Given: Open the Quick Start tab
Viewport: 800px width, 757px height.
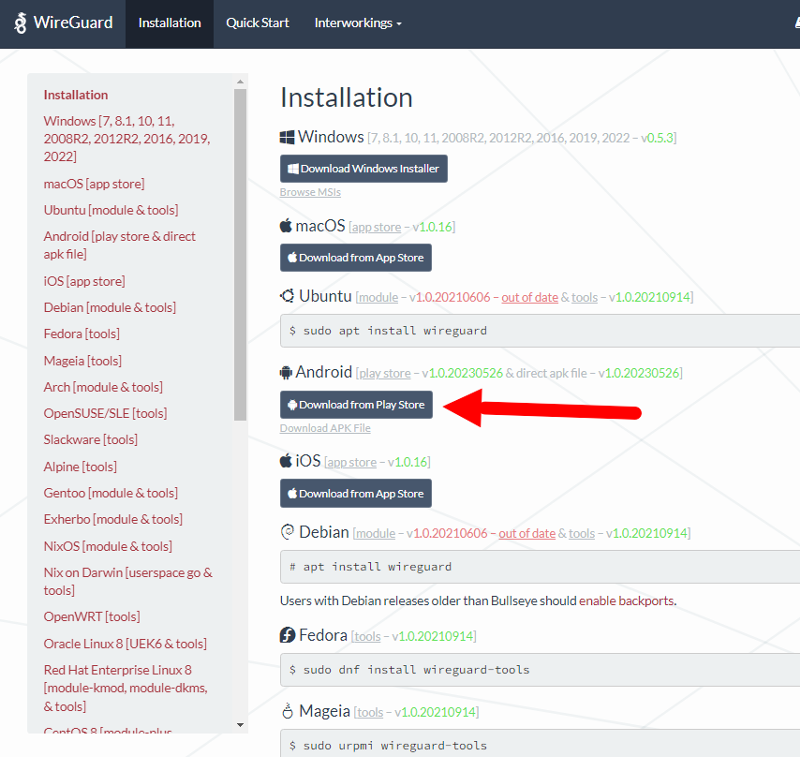Looking at the screenshot, I should [257, 23].
